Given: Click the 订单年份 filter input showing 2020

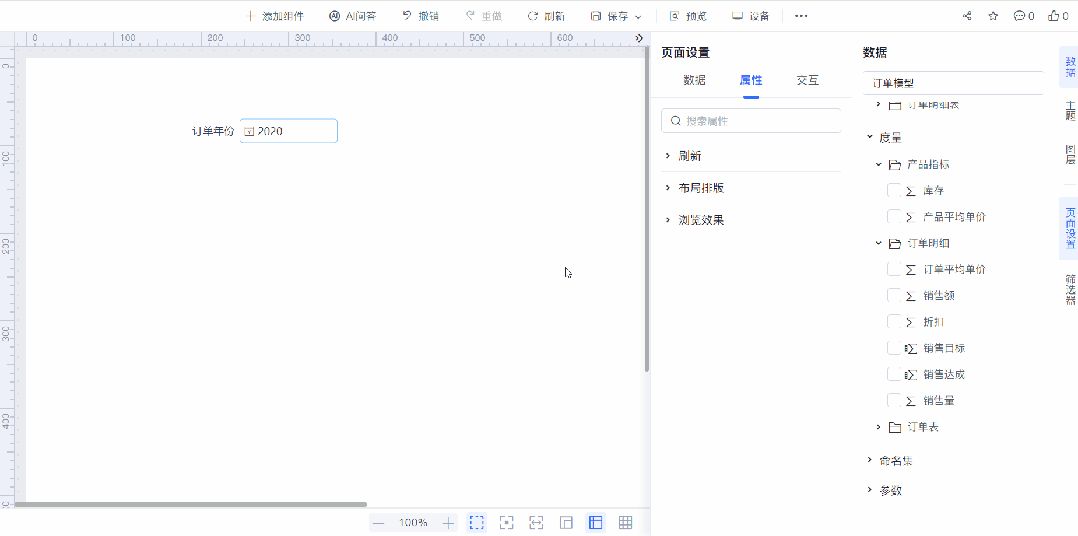Looking at the screenshot, I should click(289, 131).
